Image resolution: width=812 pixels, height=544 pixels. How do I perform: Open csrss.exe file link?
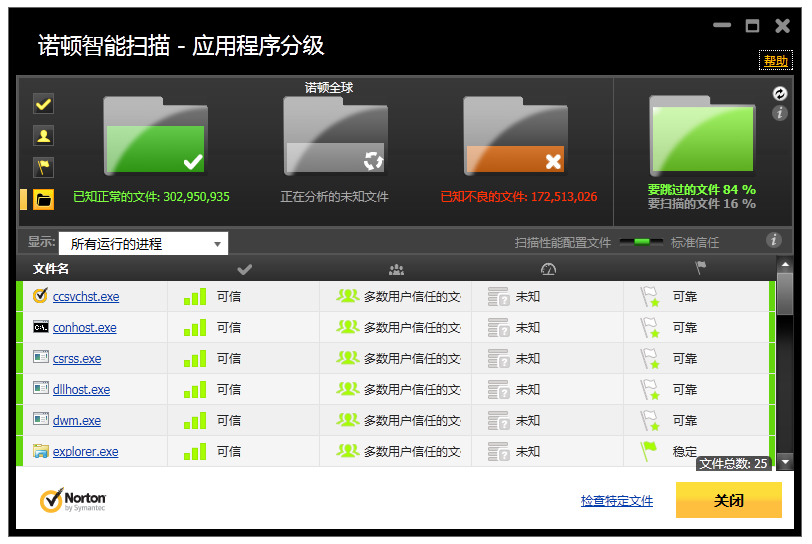pos(77,359)
